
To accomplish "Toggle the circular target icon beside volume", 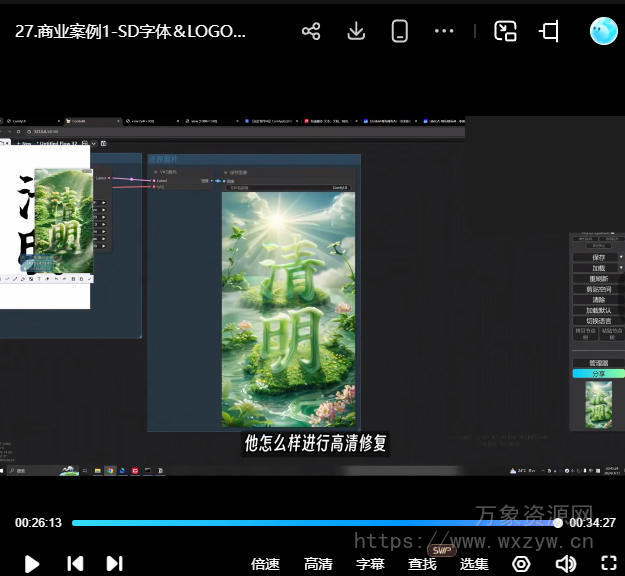I will 521,564.
